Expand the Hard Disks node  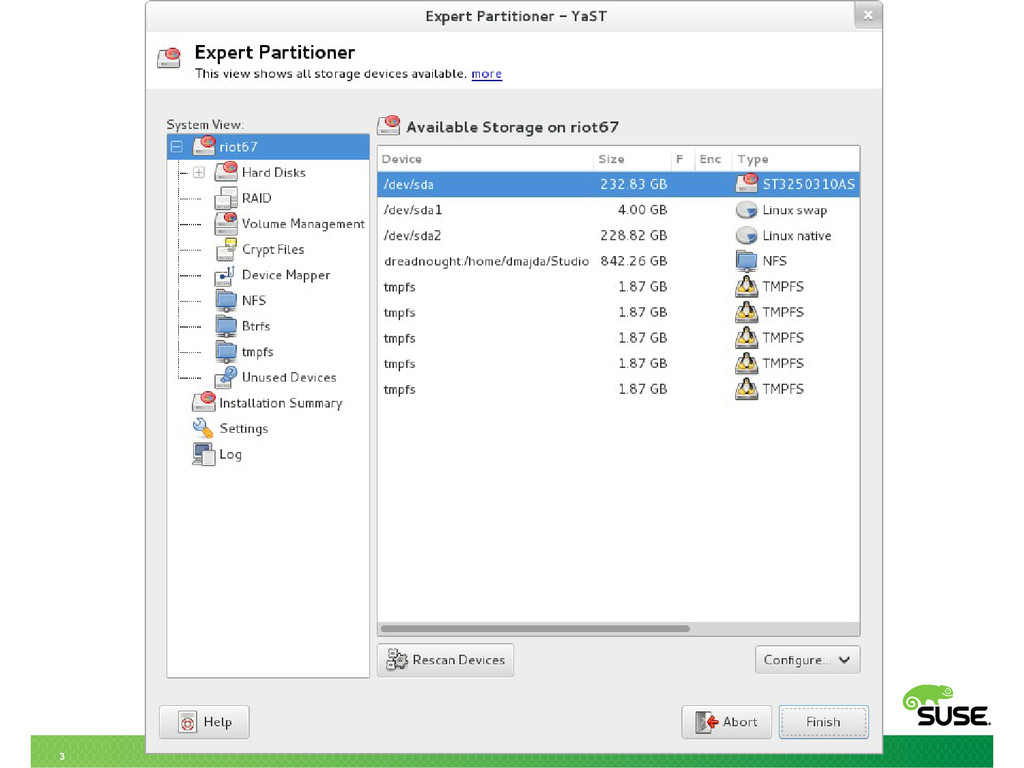pos(199,172)
